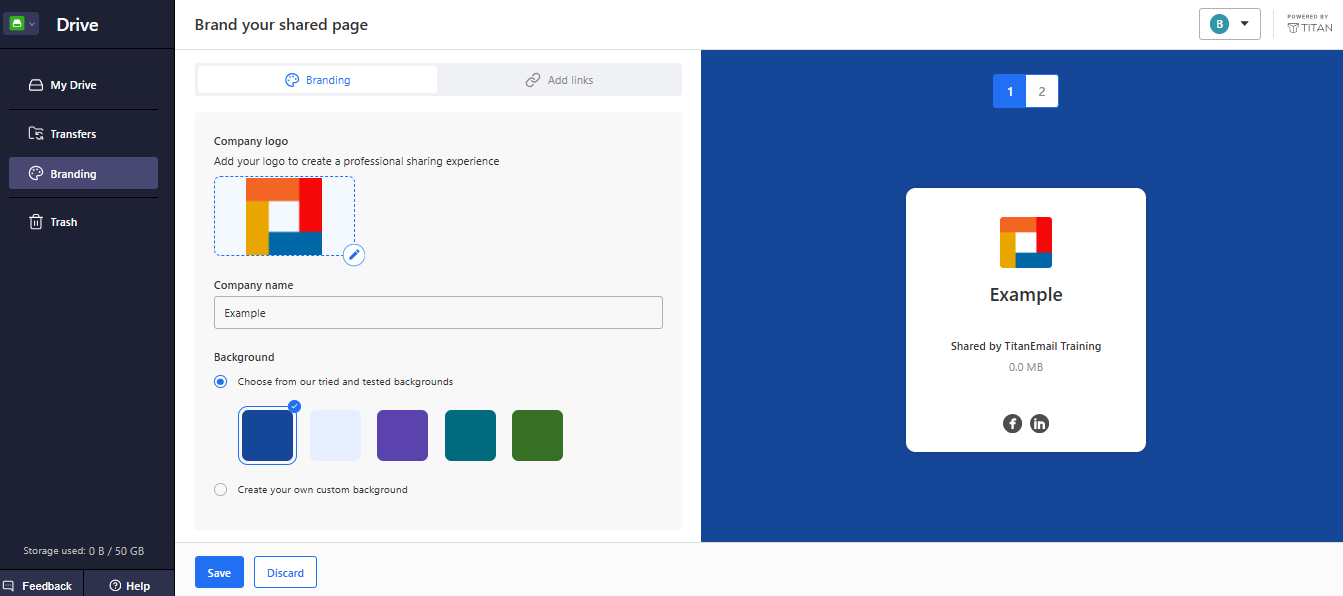Click the palette icon on Branding tab

[292, 80]
